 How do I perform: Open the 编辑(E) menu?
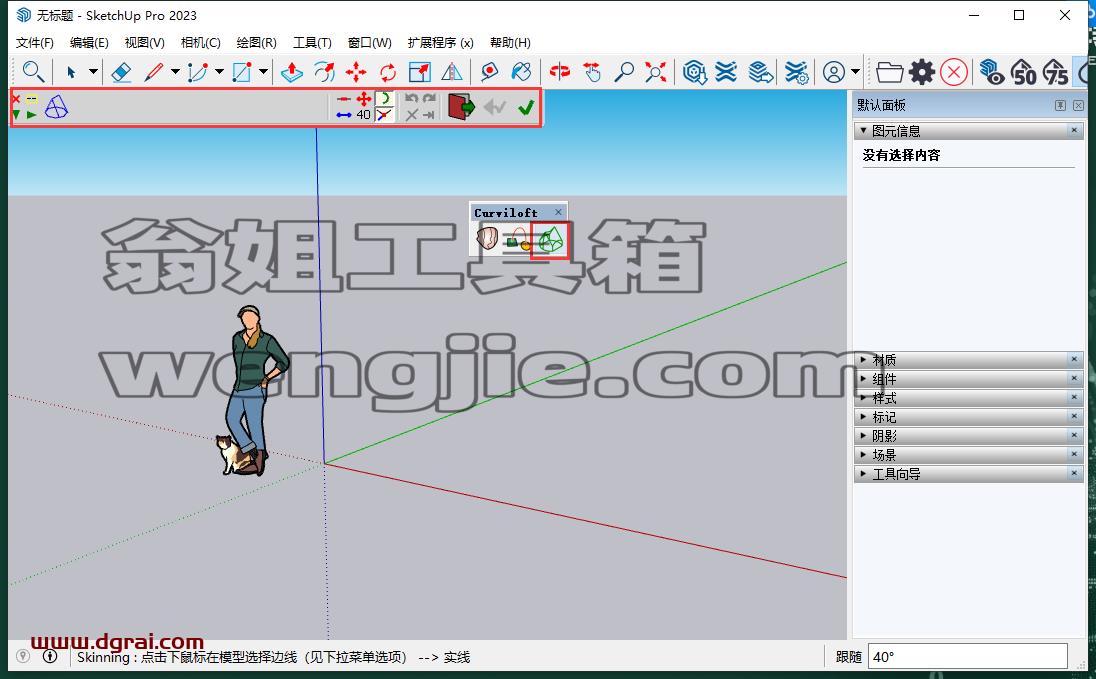click(x=89, y=43)
